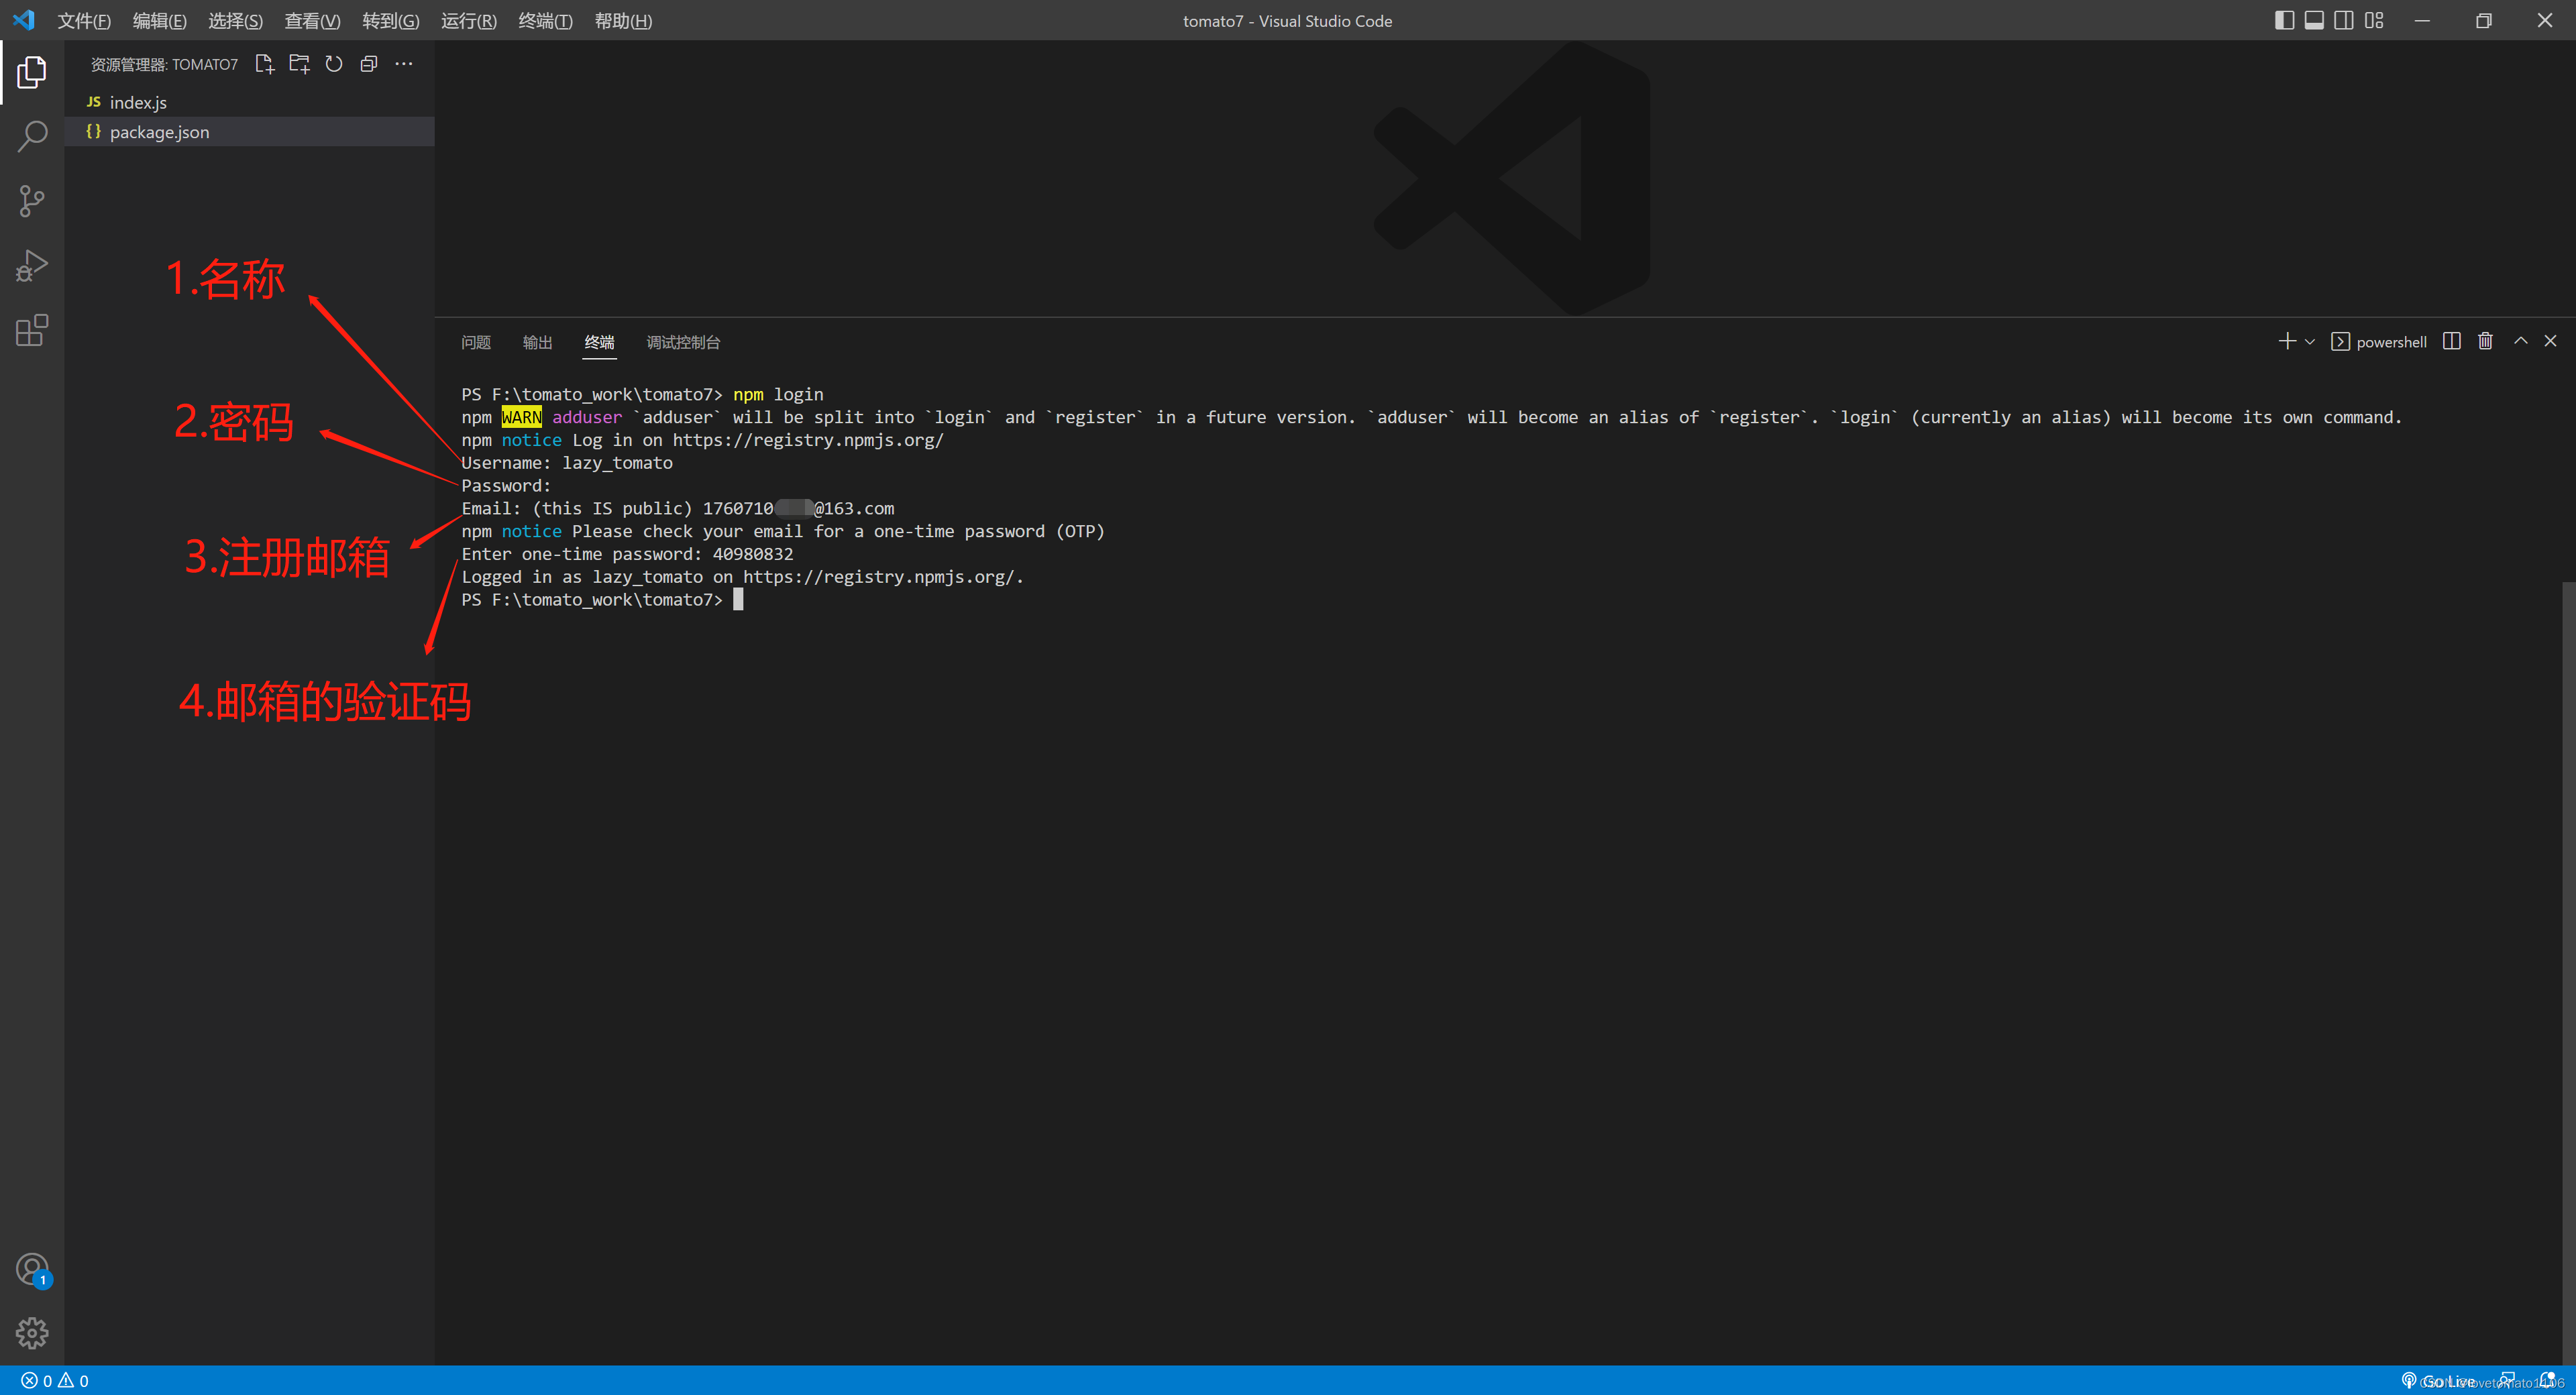The image size is (2576, 1395).
Task: Refresh the explorer file list
Action: pos(334,64)
